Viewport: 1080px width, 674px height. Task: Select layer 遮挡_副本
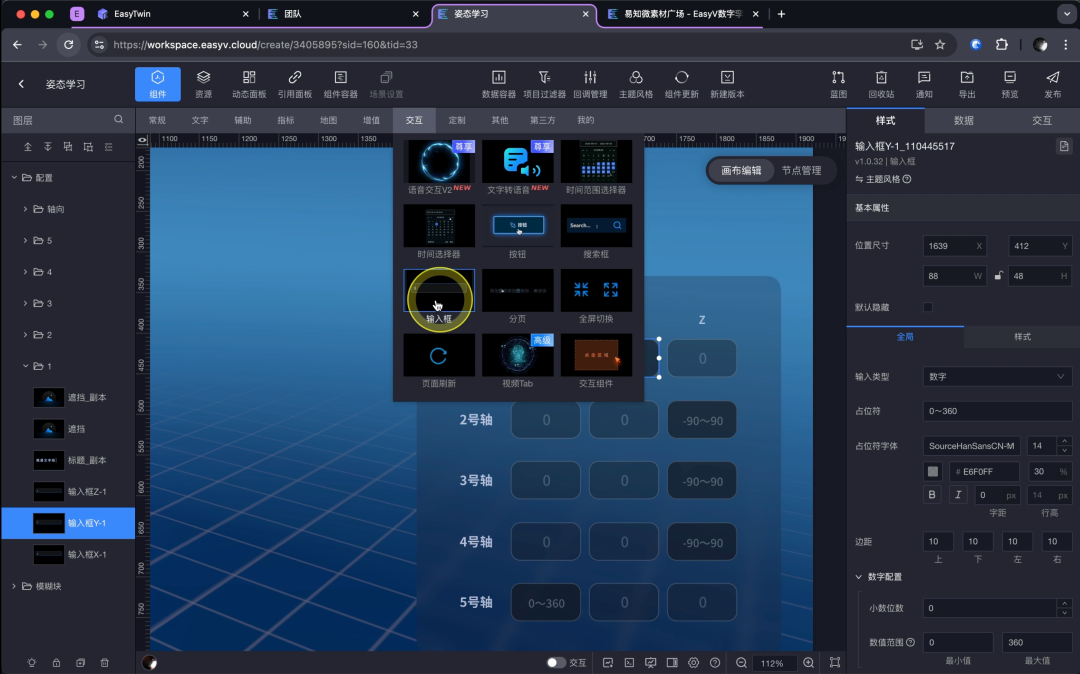(x=68, y=397)
